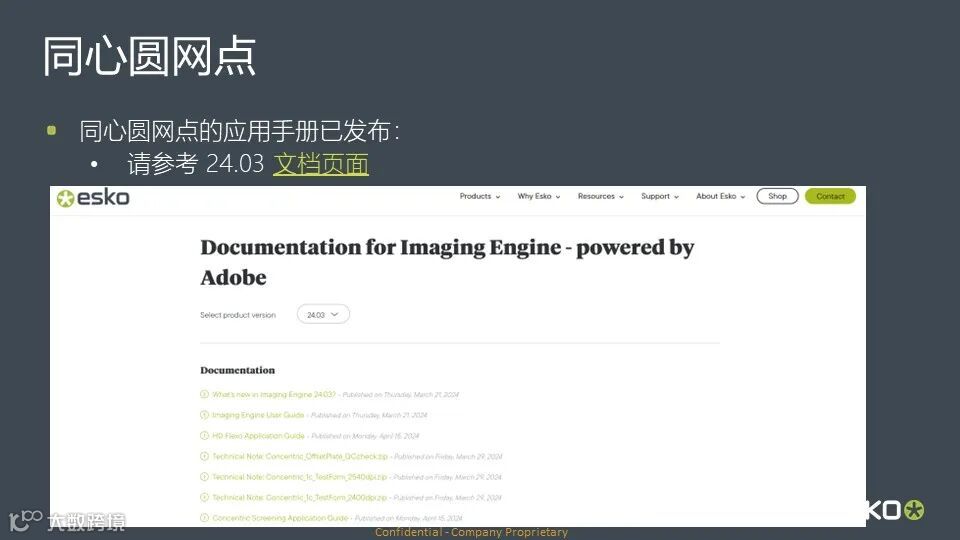Click circle icon beside Concentric_1c_TestForm_2400dpi.zip

(x=204, y=498)
